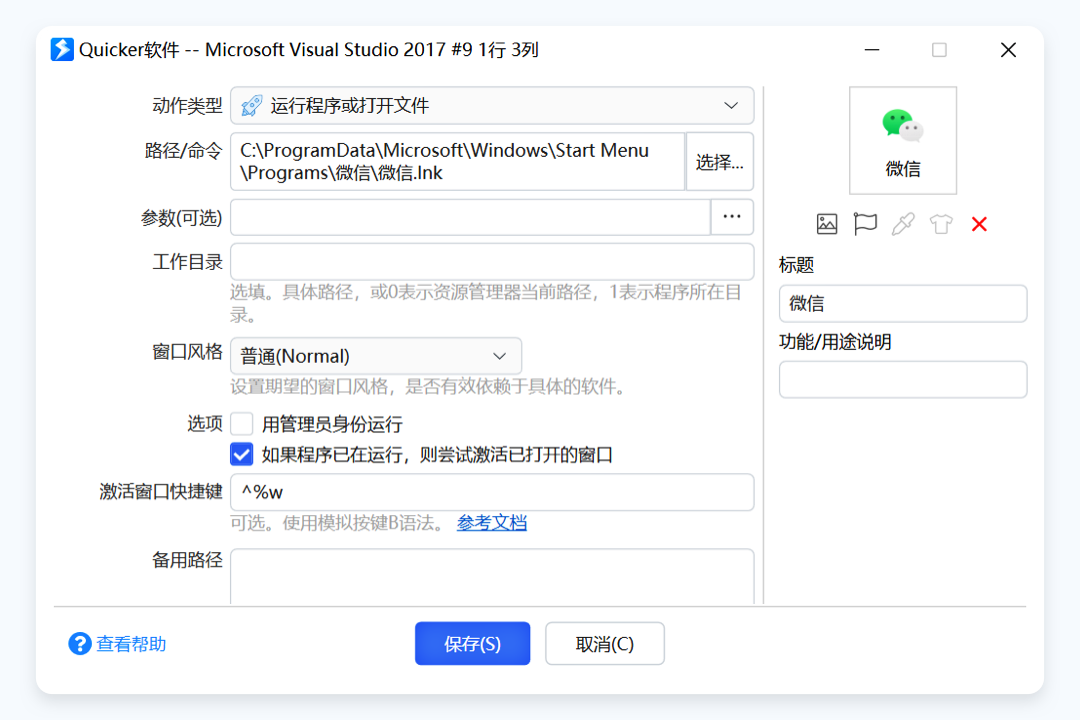Click the blue help question mark icon
Screen dimensions: 1080x720
click(80, 644)
